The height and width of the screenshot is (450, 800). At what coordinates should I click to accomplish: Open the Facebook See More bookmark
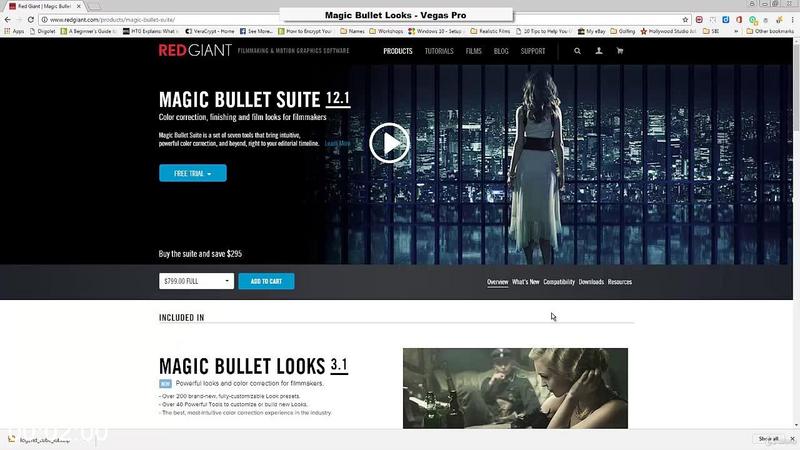click(256, 31)
